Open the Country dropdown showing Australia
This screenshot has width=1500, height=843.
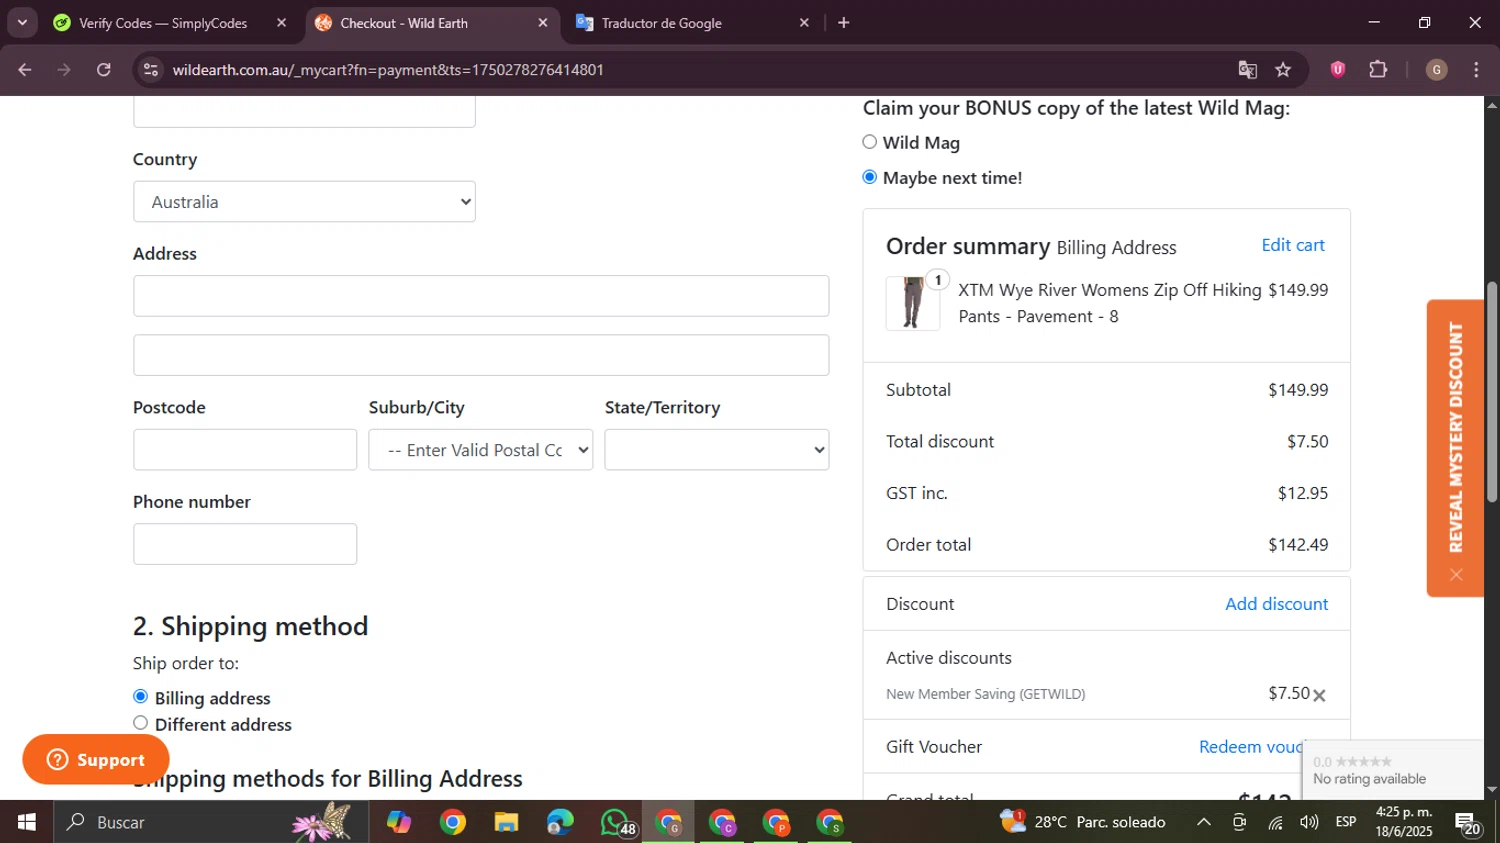click(304, 202)
